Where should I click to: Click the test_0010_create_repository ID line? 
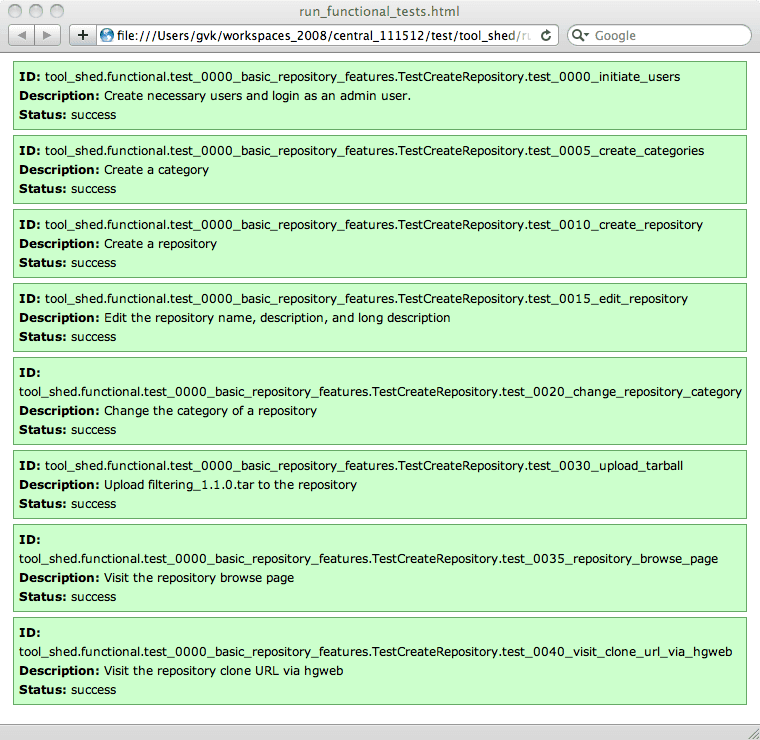click(373, 225)
